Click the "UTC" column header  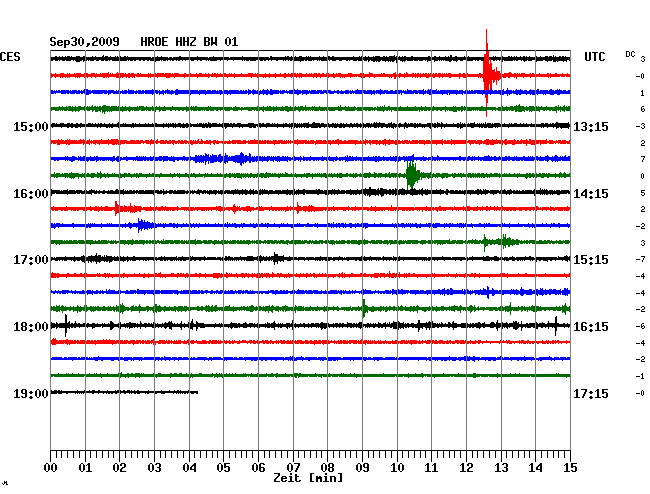click(594, 57)
